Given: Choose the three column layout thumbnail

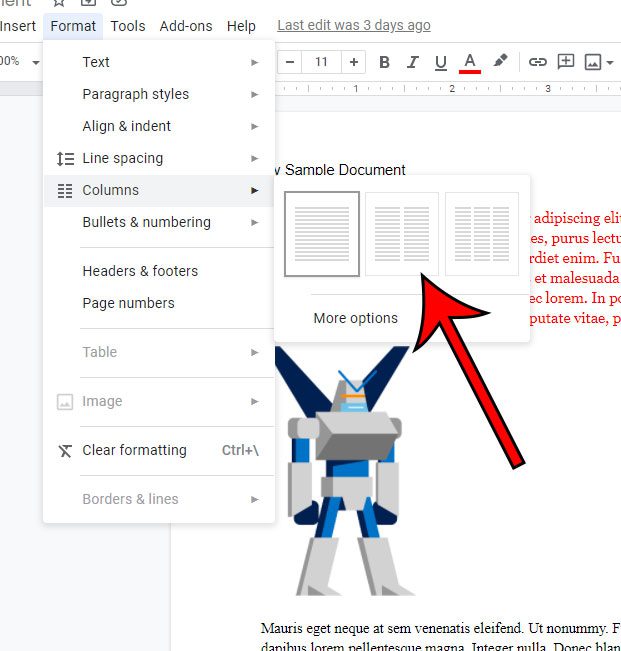Looking at the screenshot, I should [481, 234].
